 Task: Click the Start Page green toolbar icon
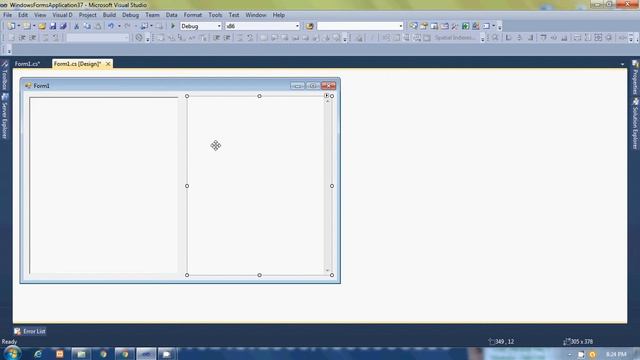pos(465,26)
